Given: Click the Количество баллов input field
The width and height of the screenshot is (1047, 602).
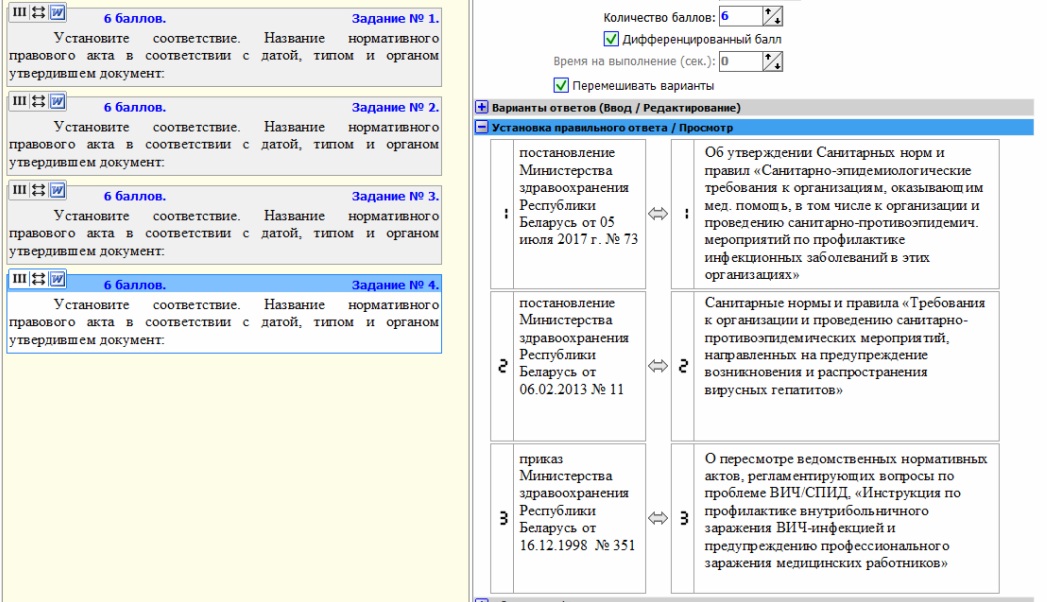Looking at the screenshot, I should (741, 16).
